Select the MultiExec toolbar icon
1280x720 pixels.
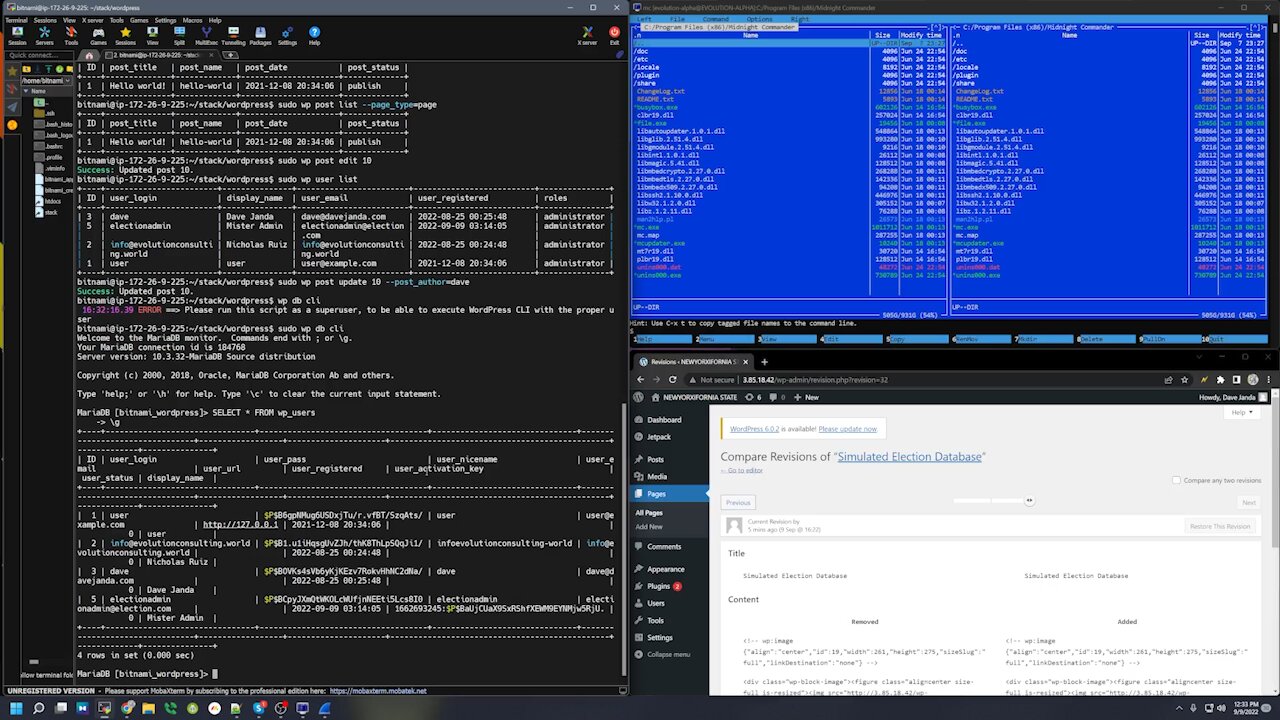206,36
